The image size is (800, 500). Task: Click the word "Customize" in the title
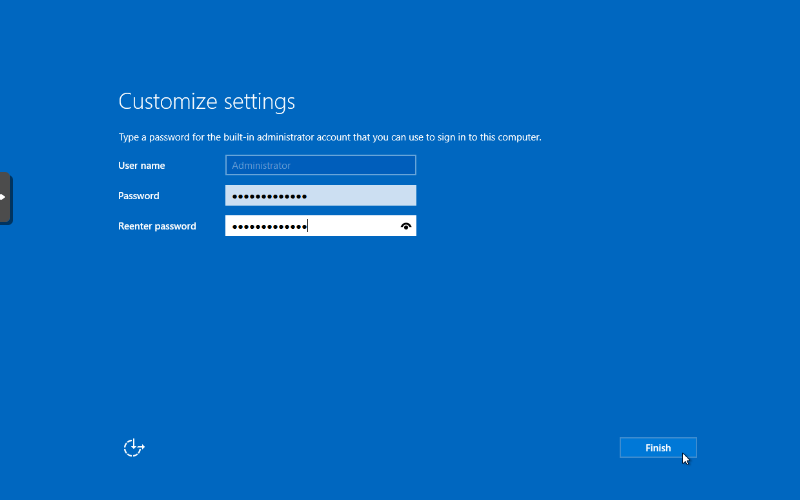[x=168, y=102]
